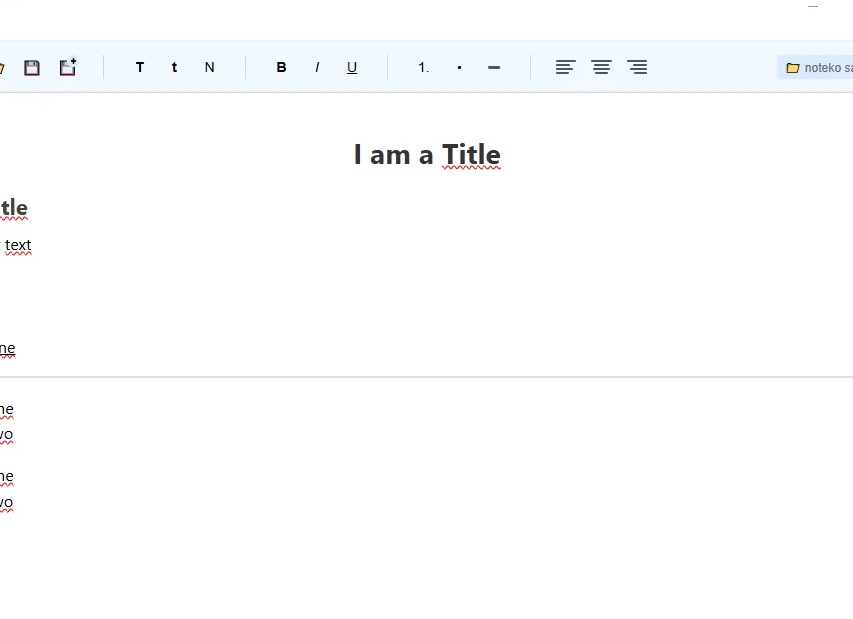853x619 pixels.
Task: Apply the large T title style
Action: tap(140, 67)
